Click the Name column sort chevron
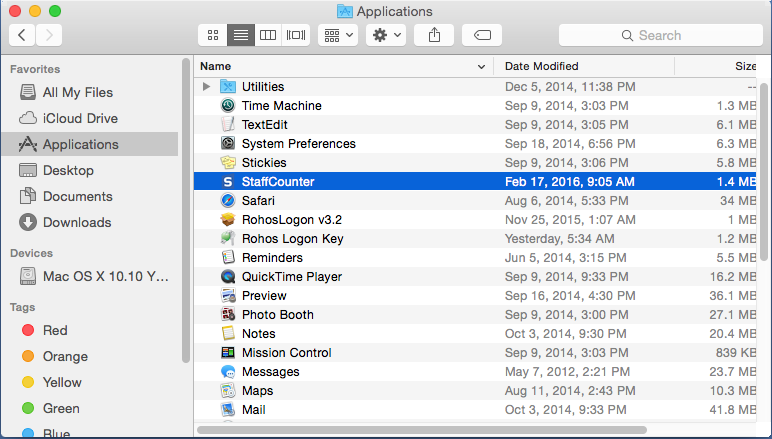772x439 pixels. 481,66
